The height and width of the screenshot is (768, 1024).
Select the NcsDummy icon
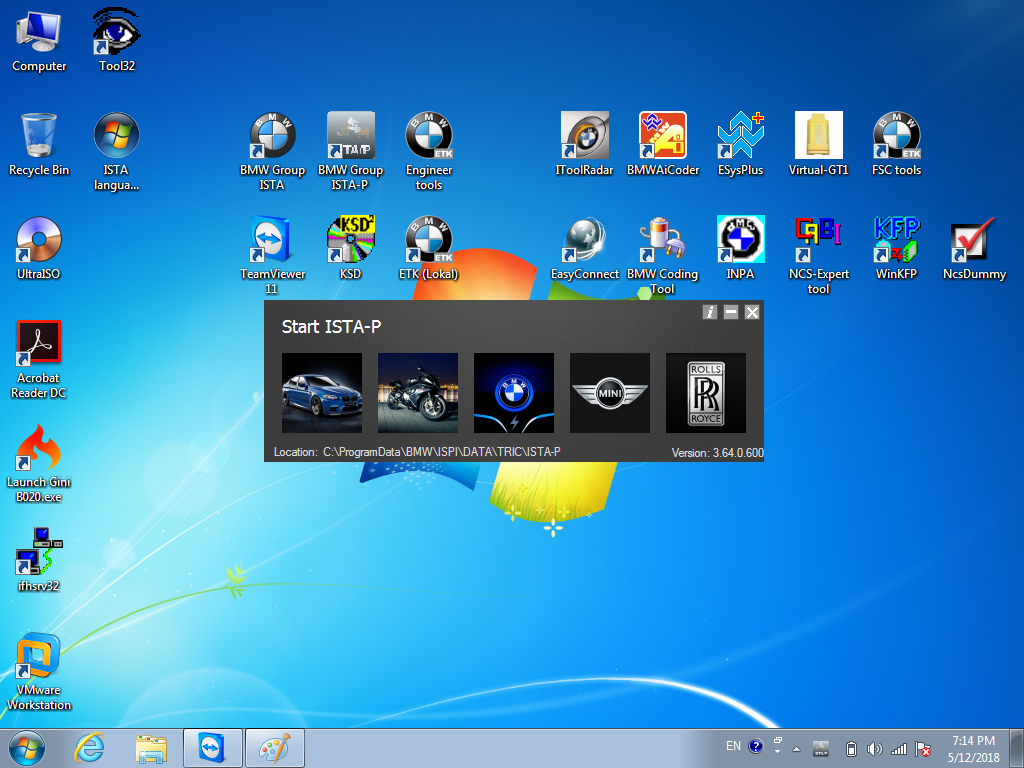(x=974, y=248)
